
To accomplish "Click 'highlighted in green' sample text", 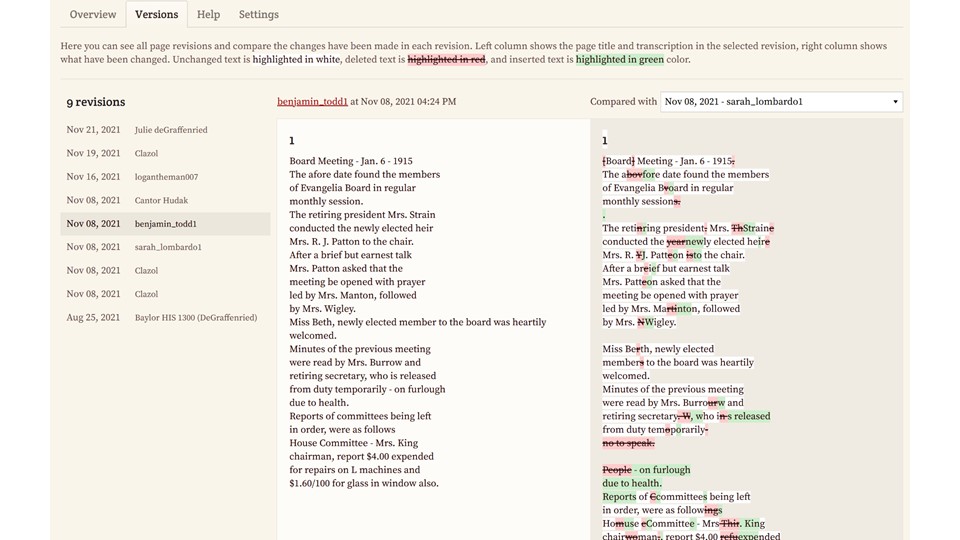I will pyautogui.click(x=620, y=59).
